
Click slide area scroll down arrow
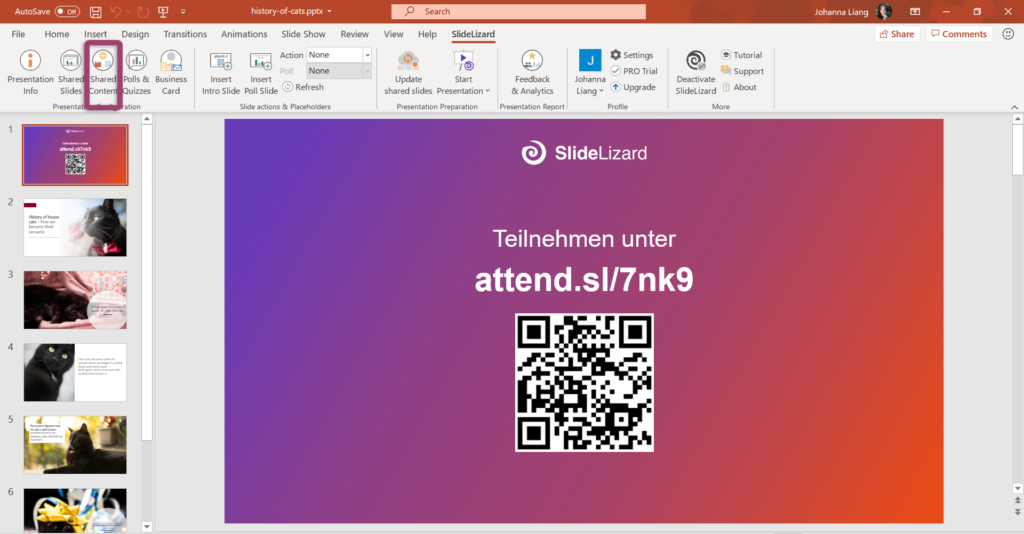[x=1017, y=488]
